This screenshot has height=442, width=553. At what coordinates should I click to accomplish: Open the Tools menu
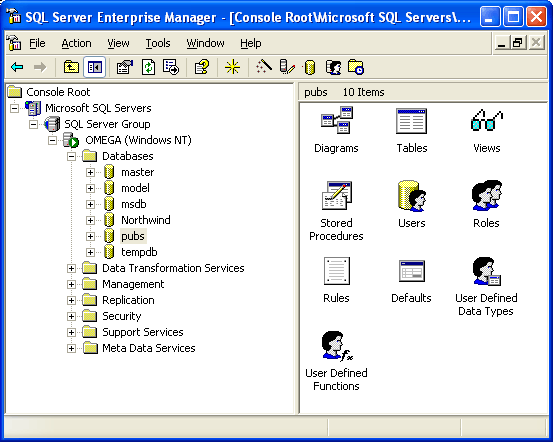(x=158, y=43)
